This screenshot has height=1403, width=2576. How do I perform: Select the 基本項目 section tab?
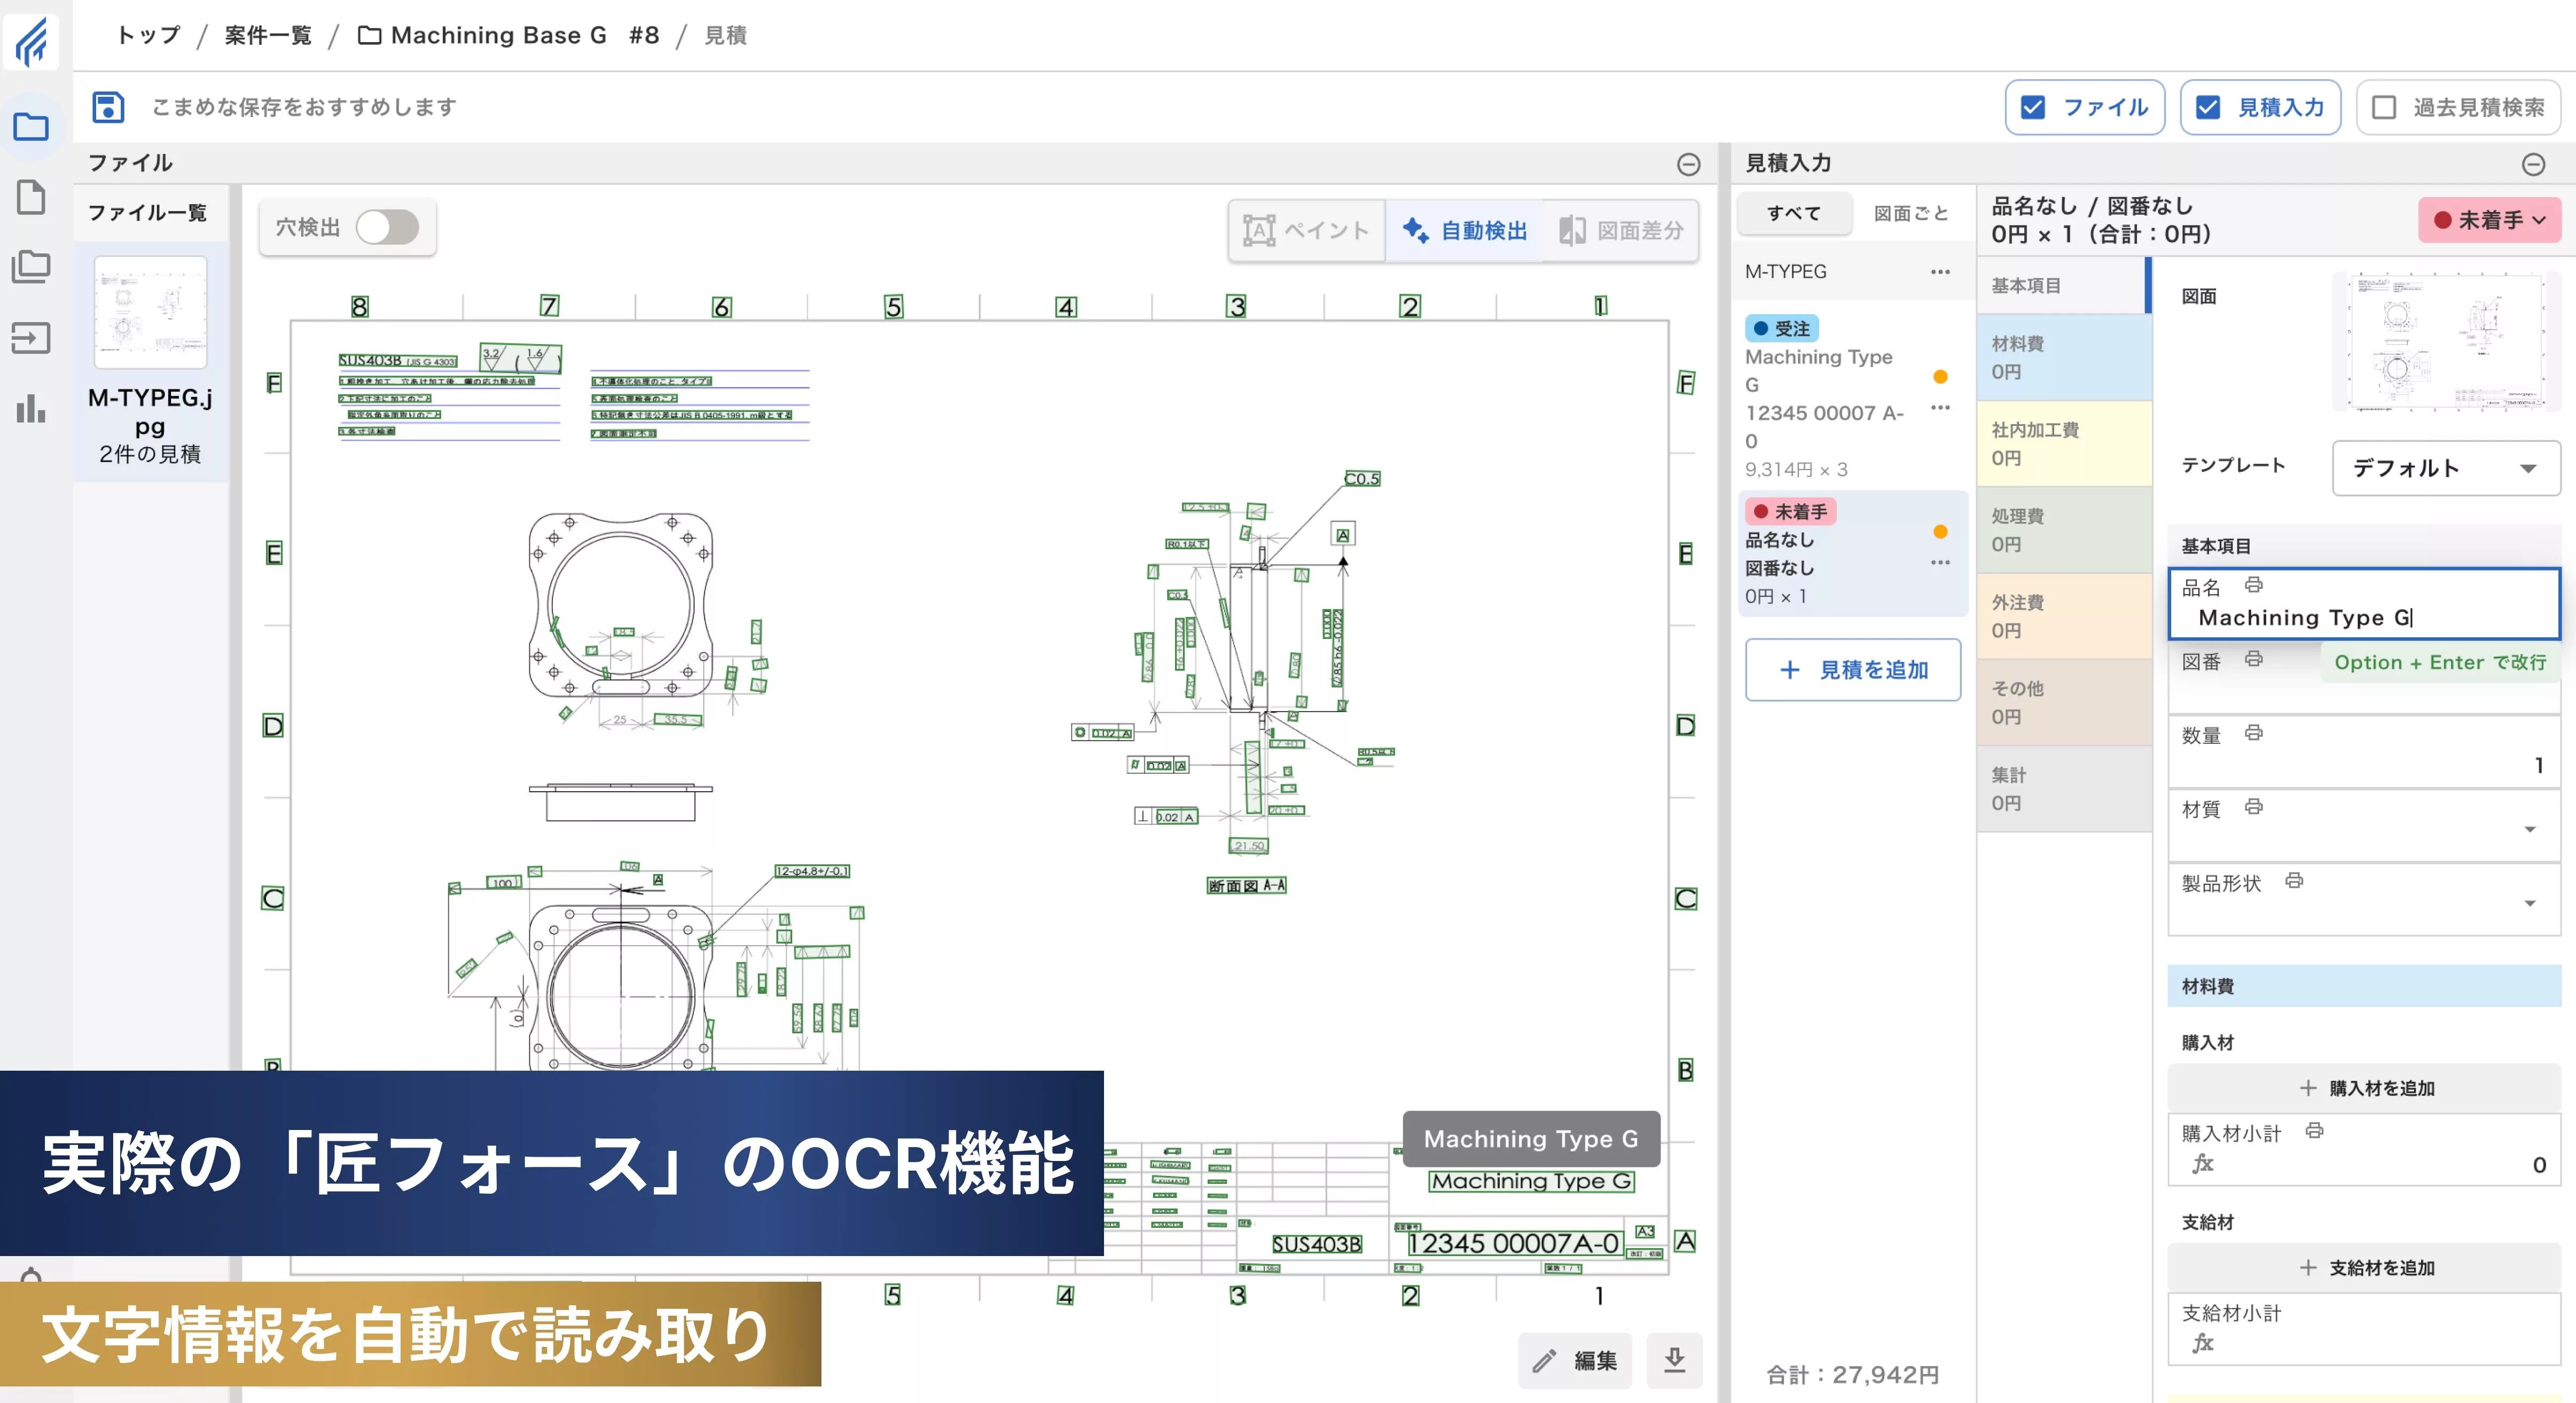(2064, 286)
